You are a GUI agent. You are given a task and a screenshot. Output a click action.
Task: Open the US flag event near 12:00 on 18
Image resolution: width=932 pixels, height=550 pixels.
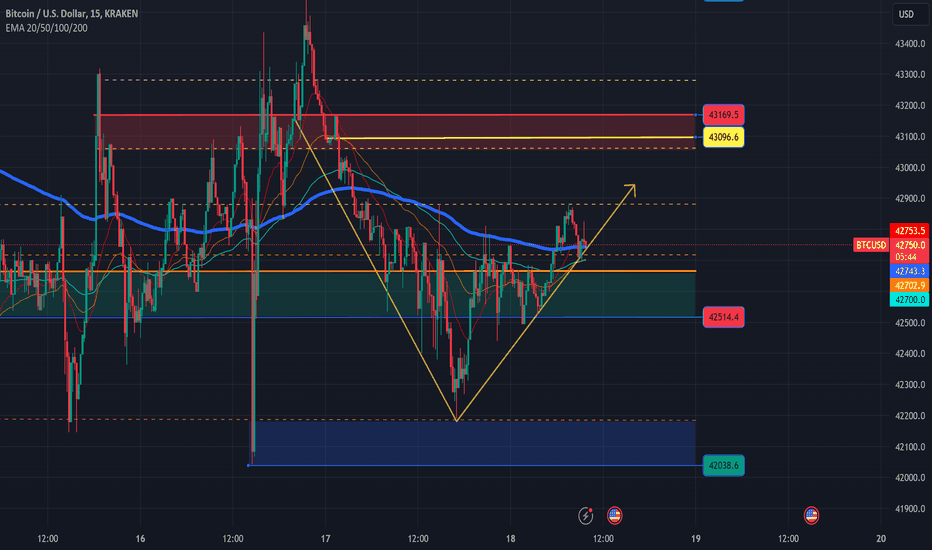point(615,516)
